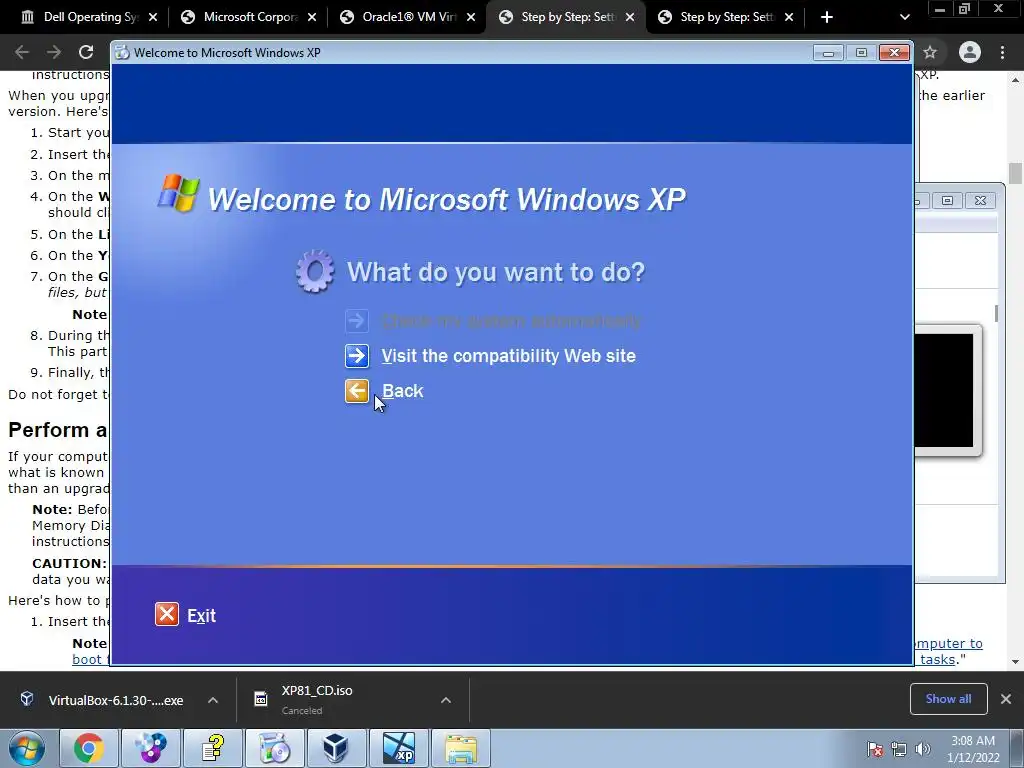1024x768 pixels.
Task: Close the Oracle VM VirtualBox tab
Action: pyautogui.click(x=471, y=18)
